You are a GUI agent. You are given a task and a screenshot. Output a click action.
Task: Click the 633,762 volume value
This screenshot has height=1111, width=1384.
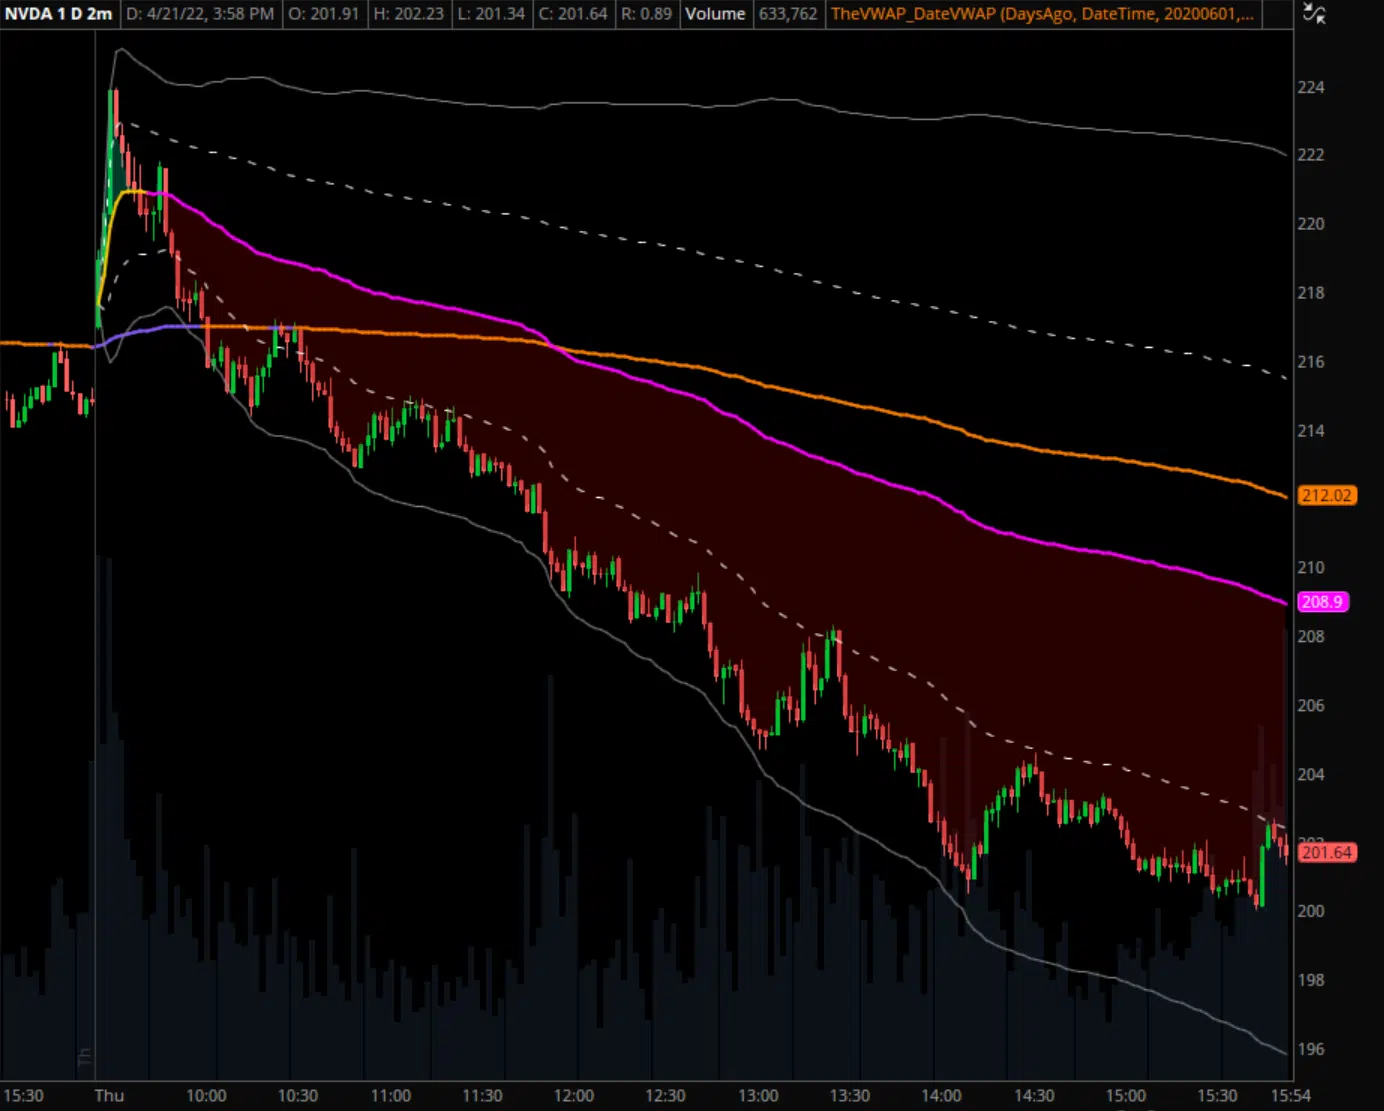point(788,14)
